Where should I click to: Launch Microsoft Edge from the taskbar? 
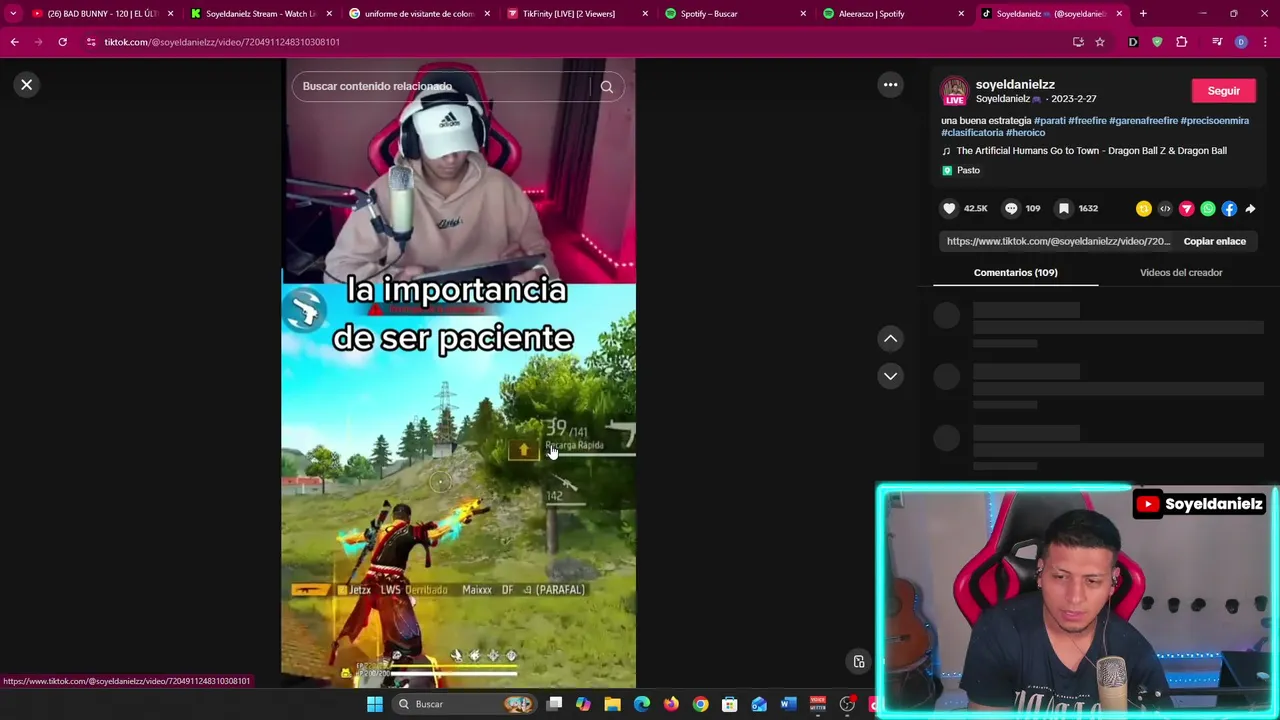(x=642, y=705)
